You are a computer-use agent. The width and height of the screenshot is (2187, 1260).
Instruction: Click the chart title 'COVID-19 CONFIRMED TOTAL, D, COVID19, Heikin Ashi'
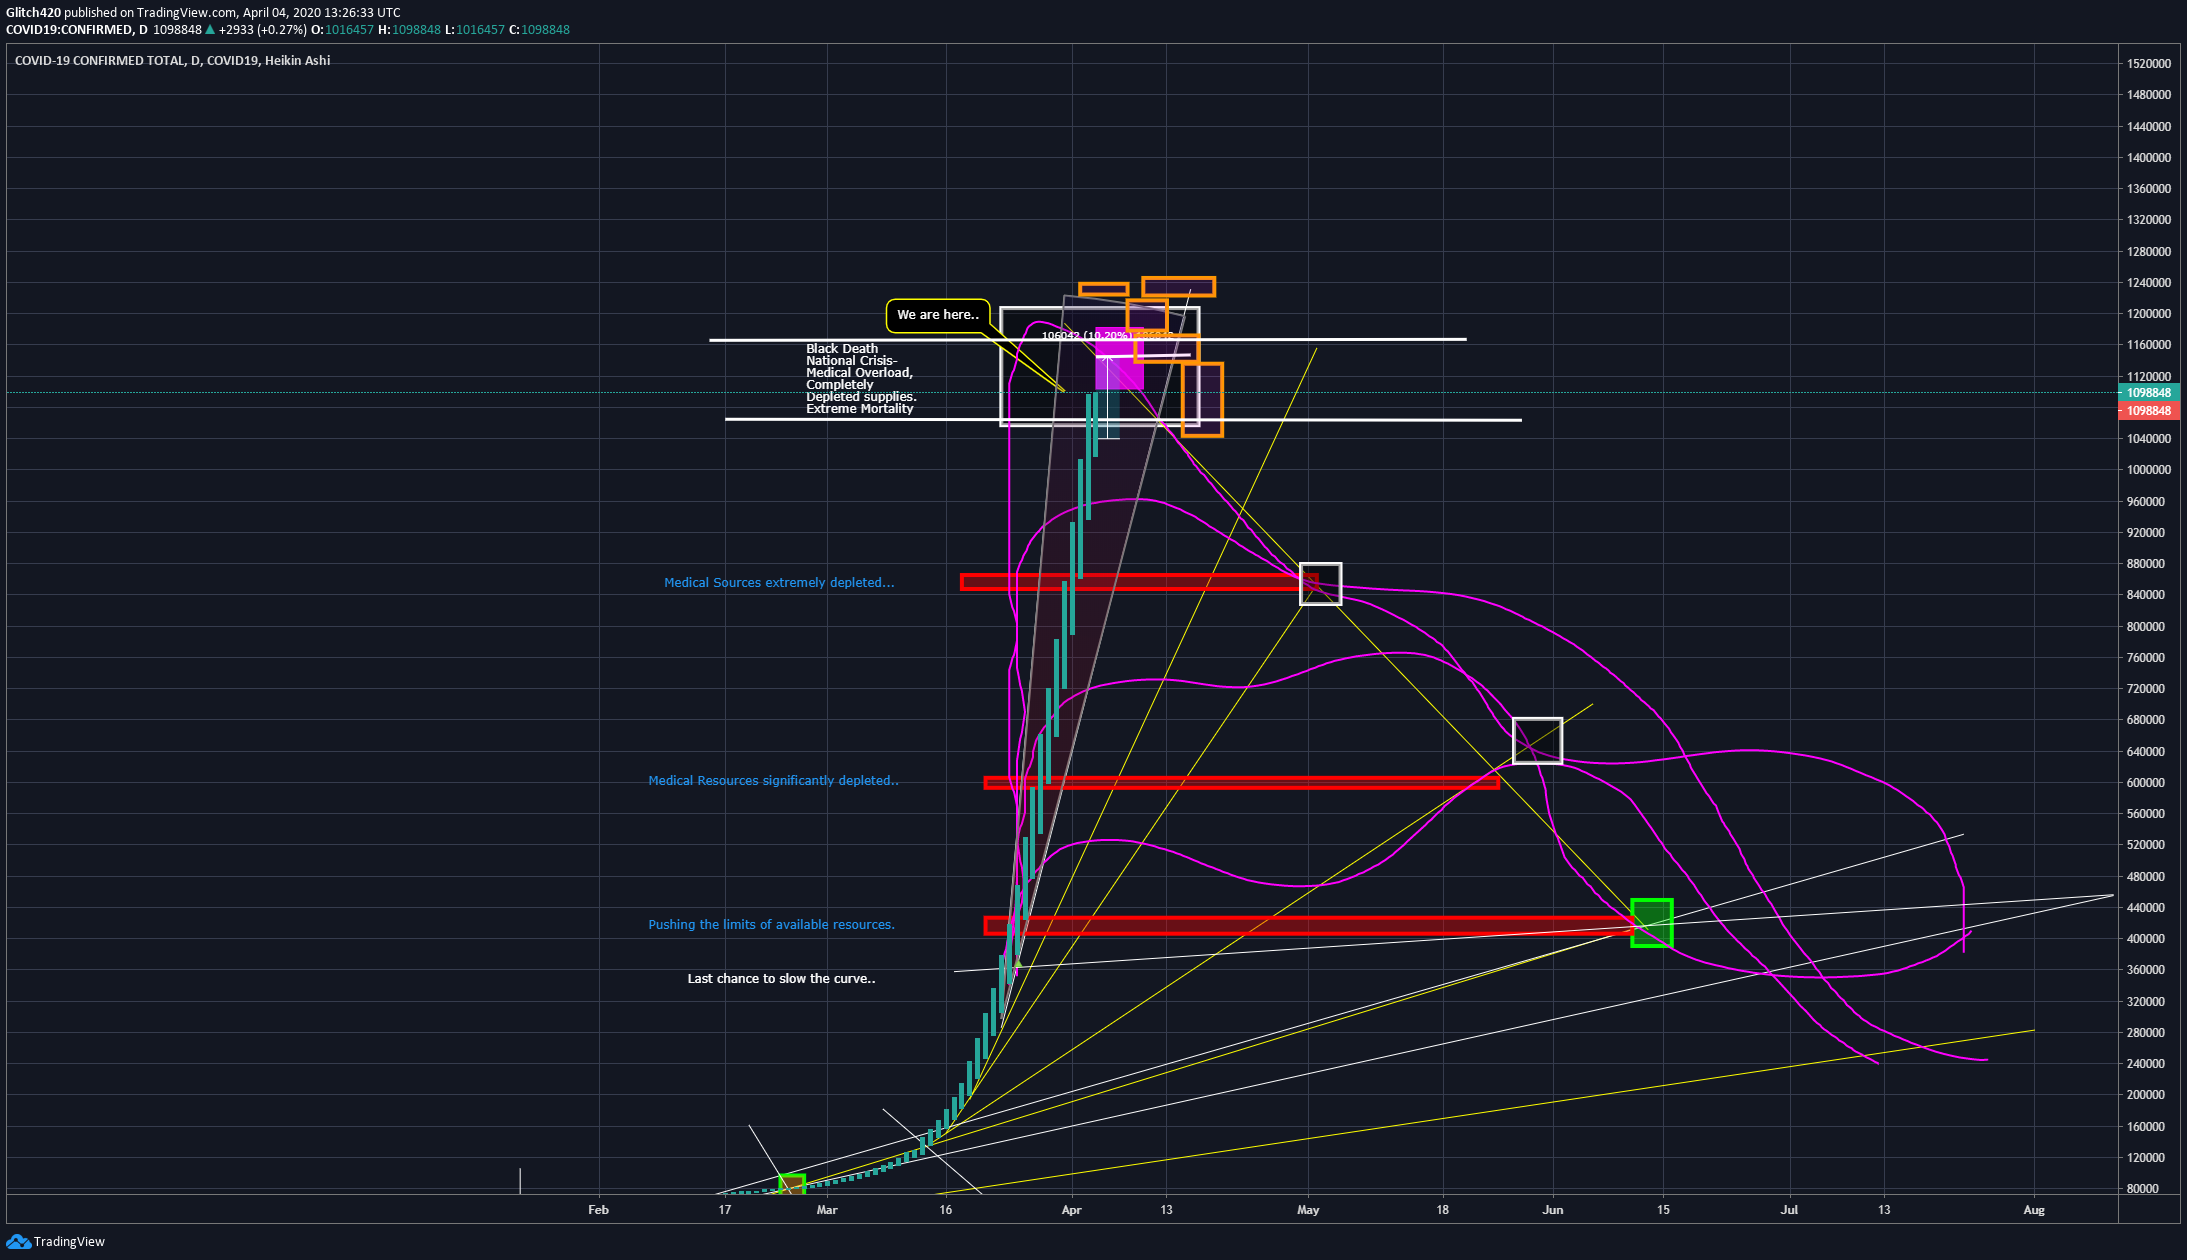[172, 61]
